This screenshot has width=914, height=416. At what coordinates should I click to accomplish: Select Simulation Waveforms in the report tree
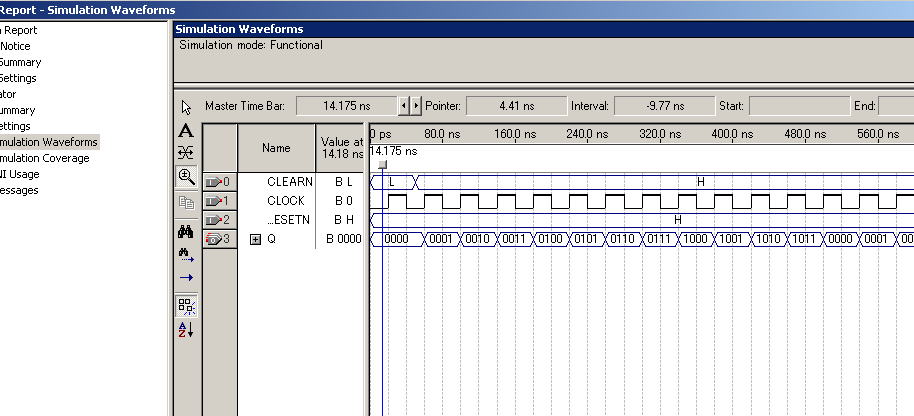(49, 142)
